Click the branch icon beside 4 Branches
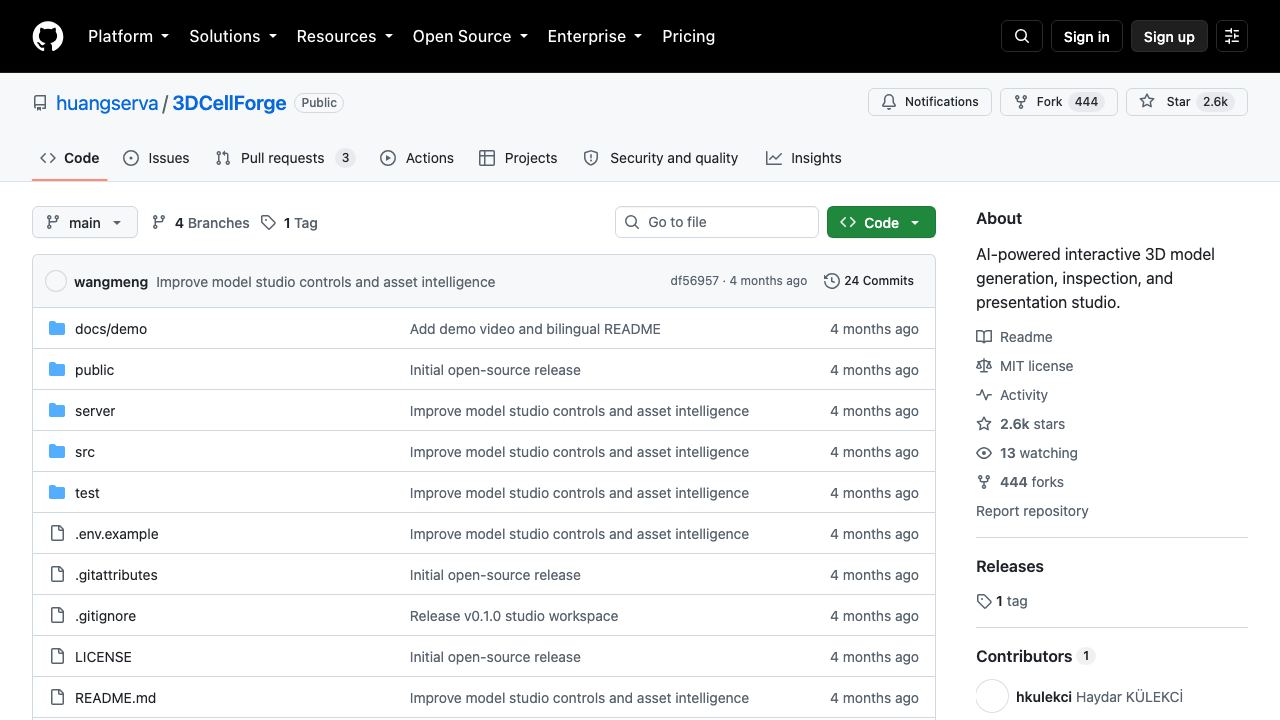 (x=159, y=222)
